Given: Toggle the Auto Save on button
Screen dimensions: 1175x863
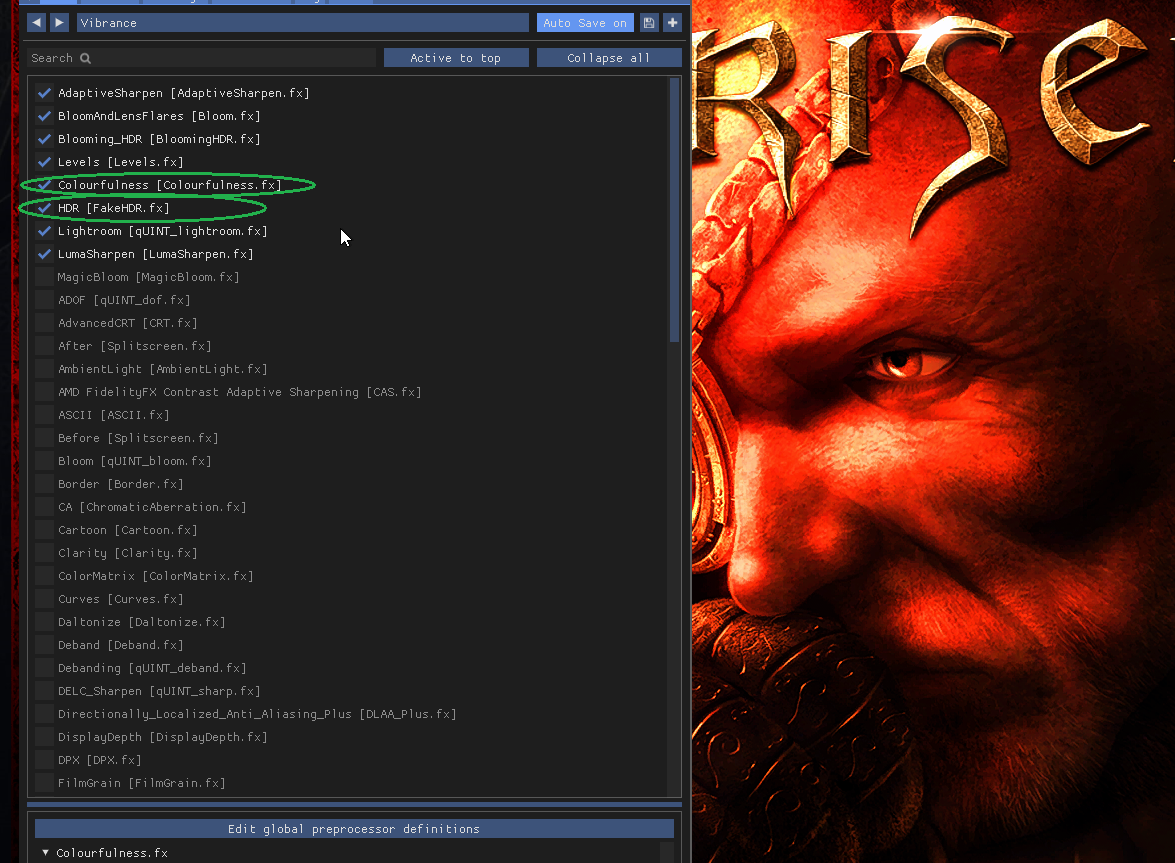Looking at the screenshot, I should pos(585,22).
